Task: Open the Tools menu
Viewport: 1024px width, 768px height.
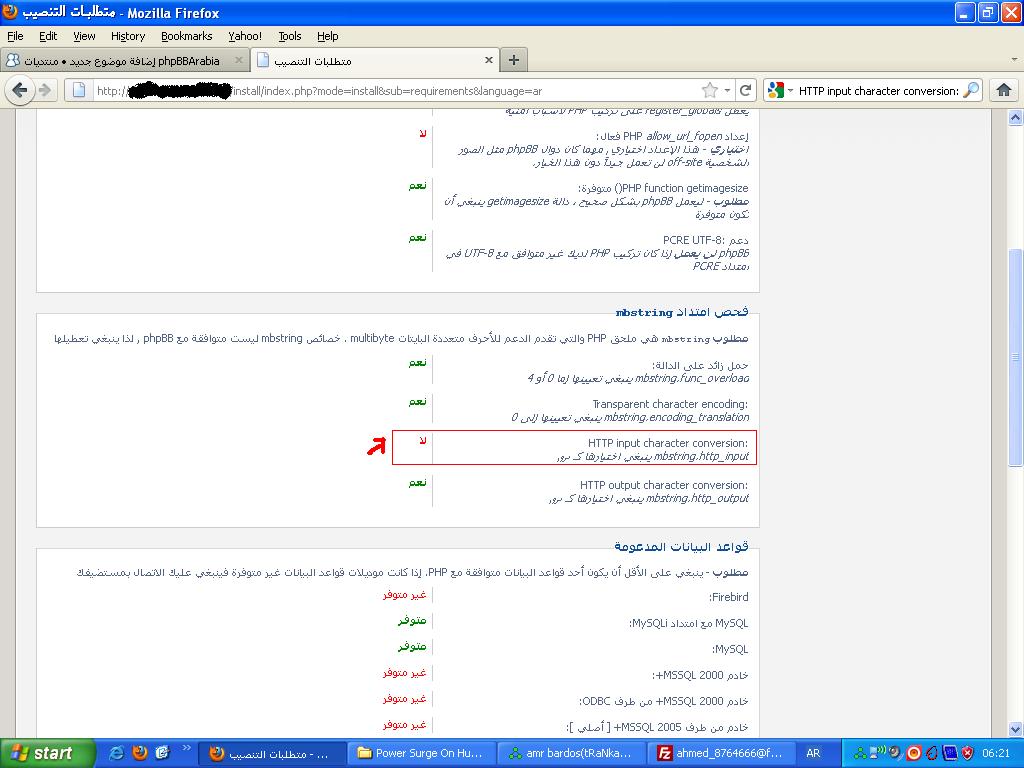Action: pos(290,36)
